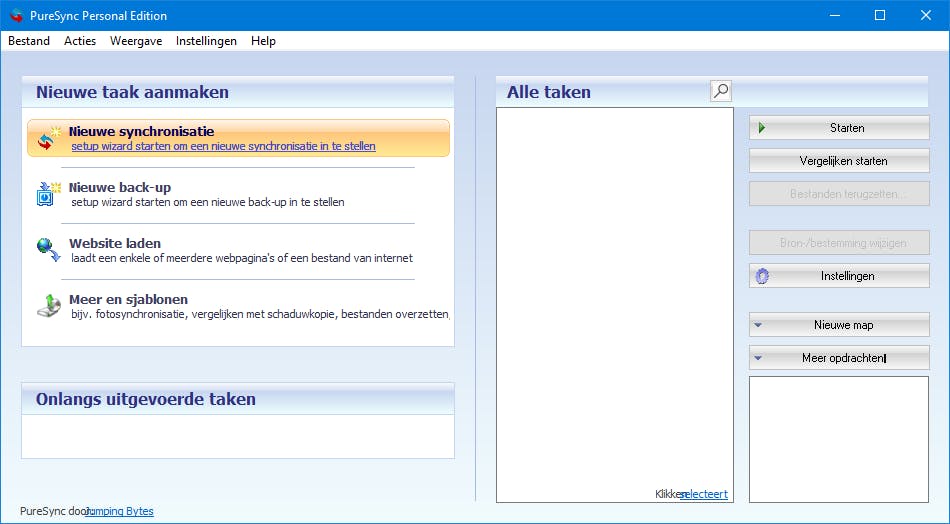This screenshot has width=950, height=524.
Task: Minimize the PureSync window
Action: pos(835,15)
